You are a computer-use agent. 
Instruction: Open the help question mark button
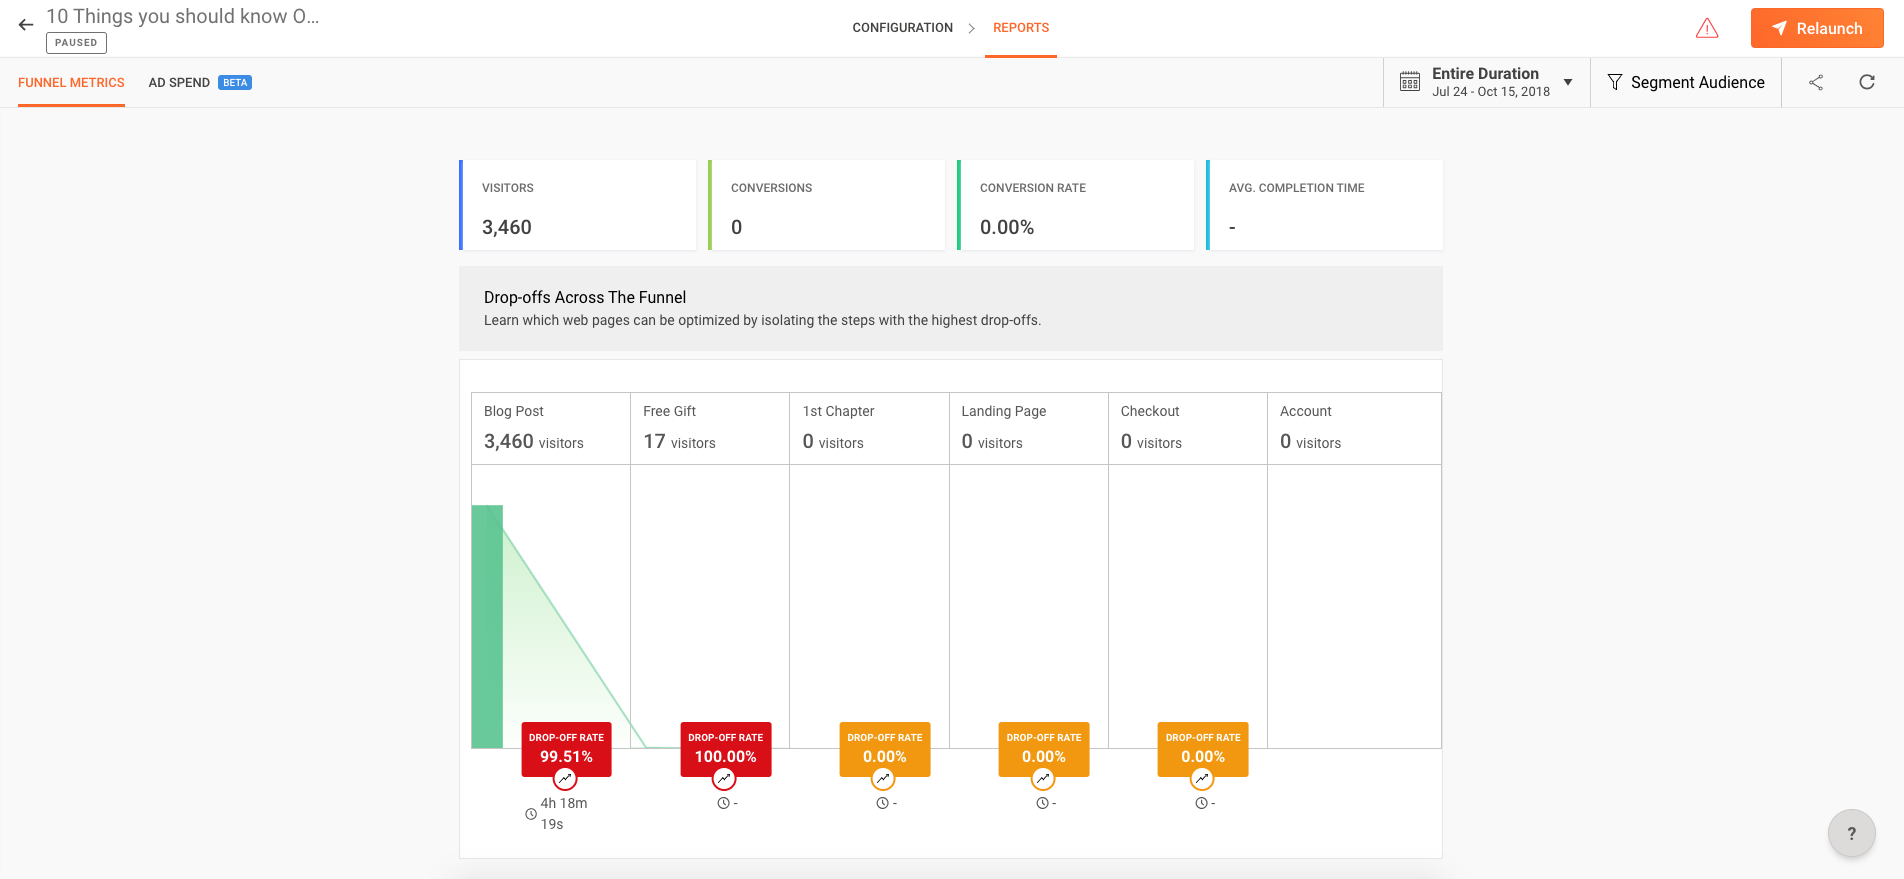point(1851,833)
